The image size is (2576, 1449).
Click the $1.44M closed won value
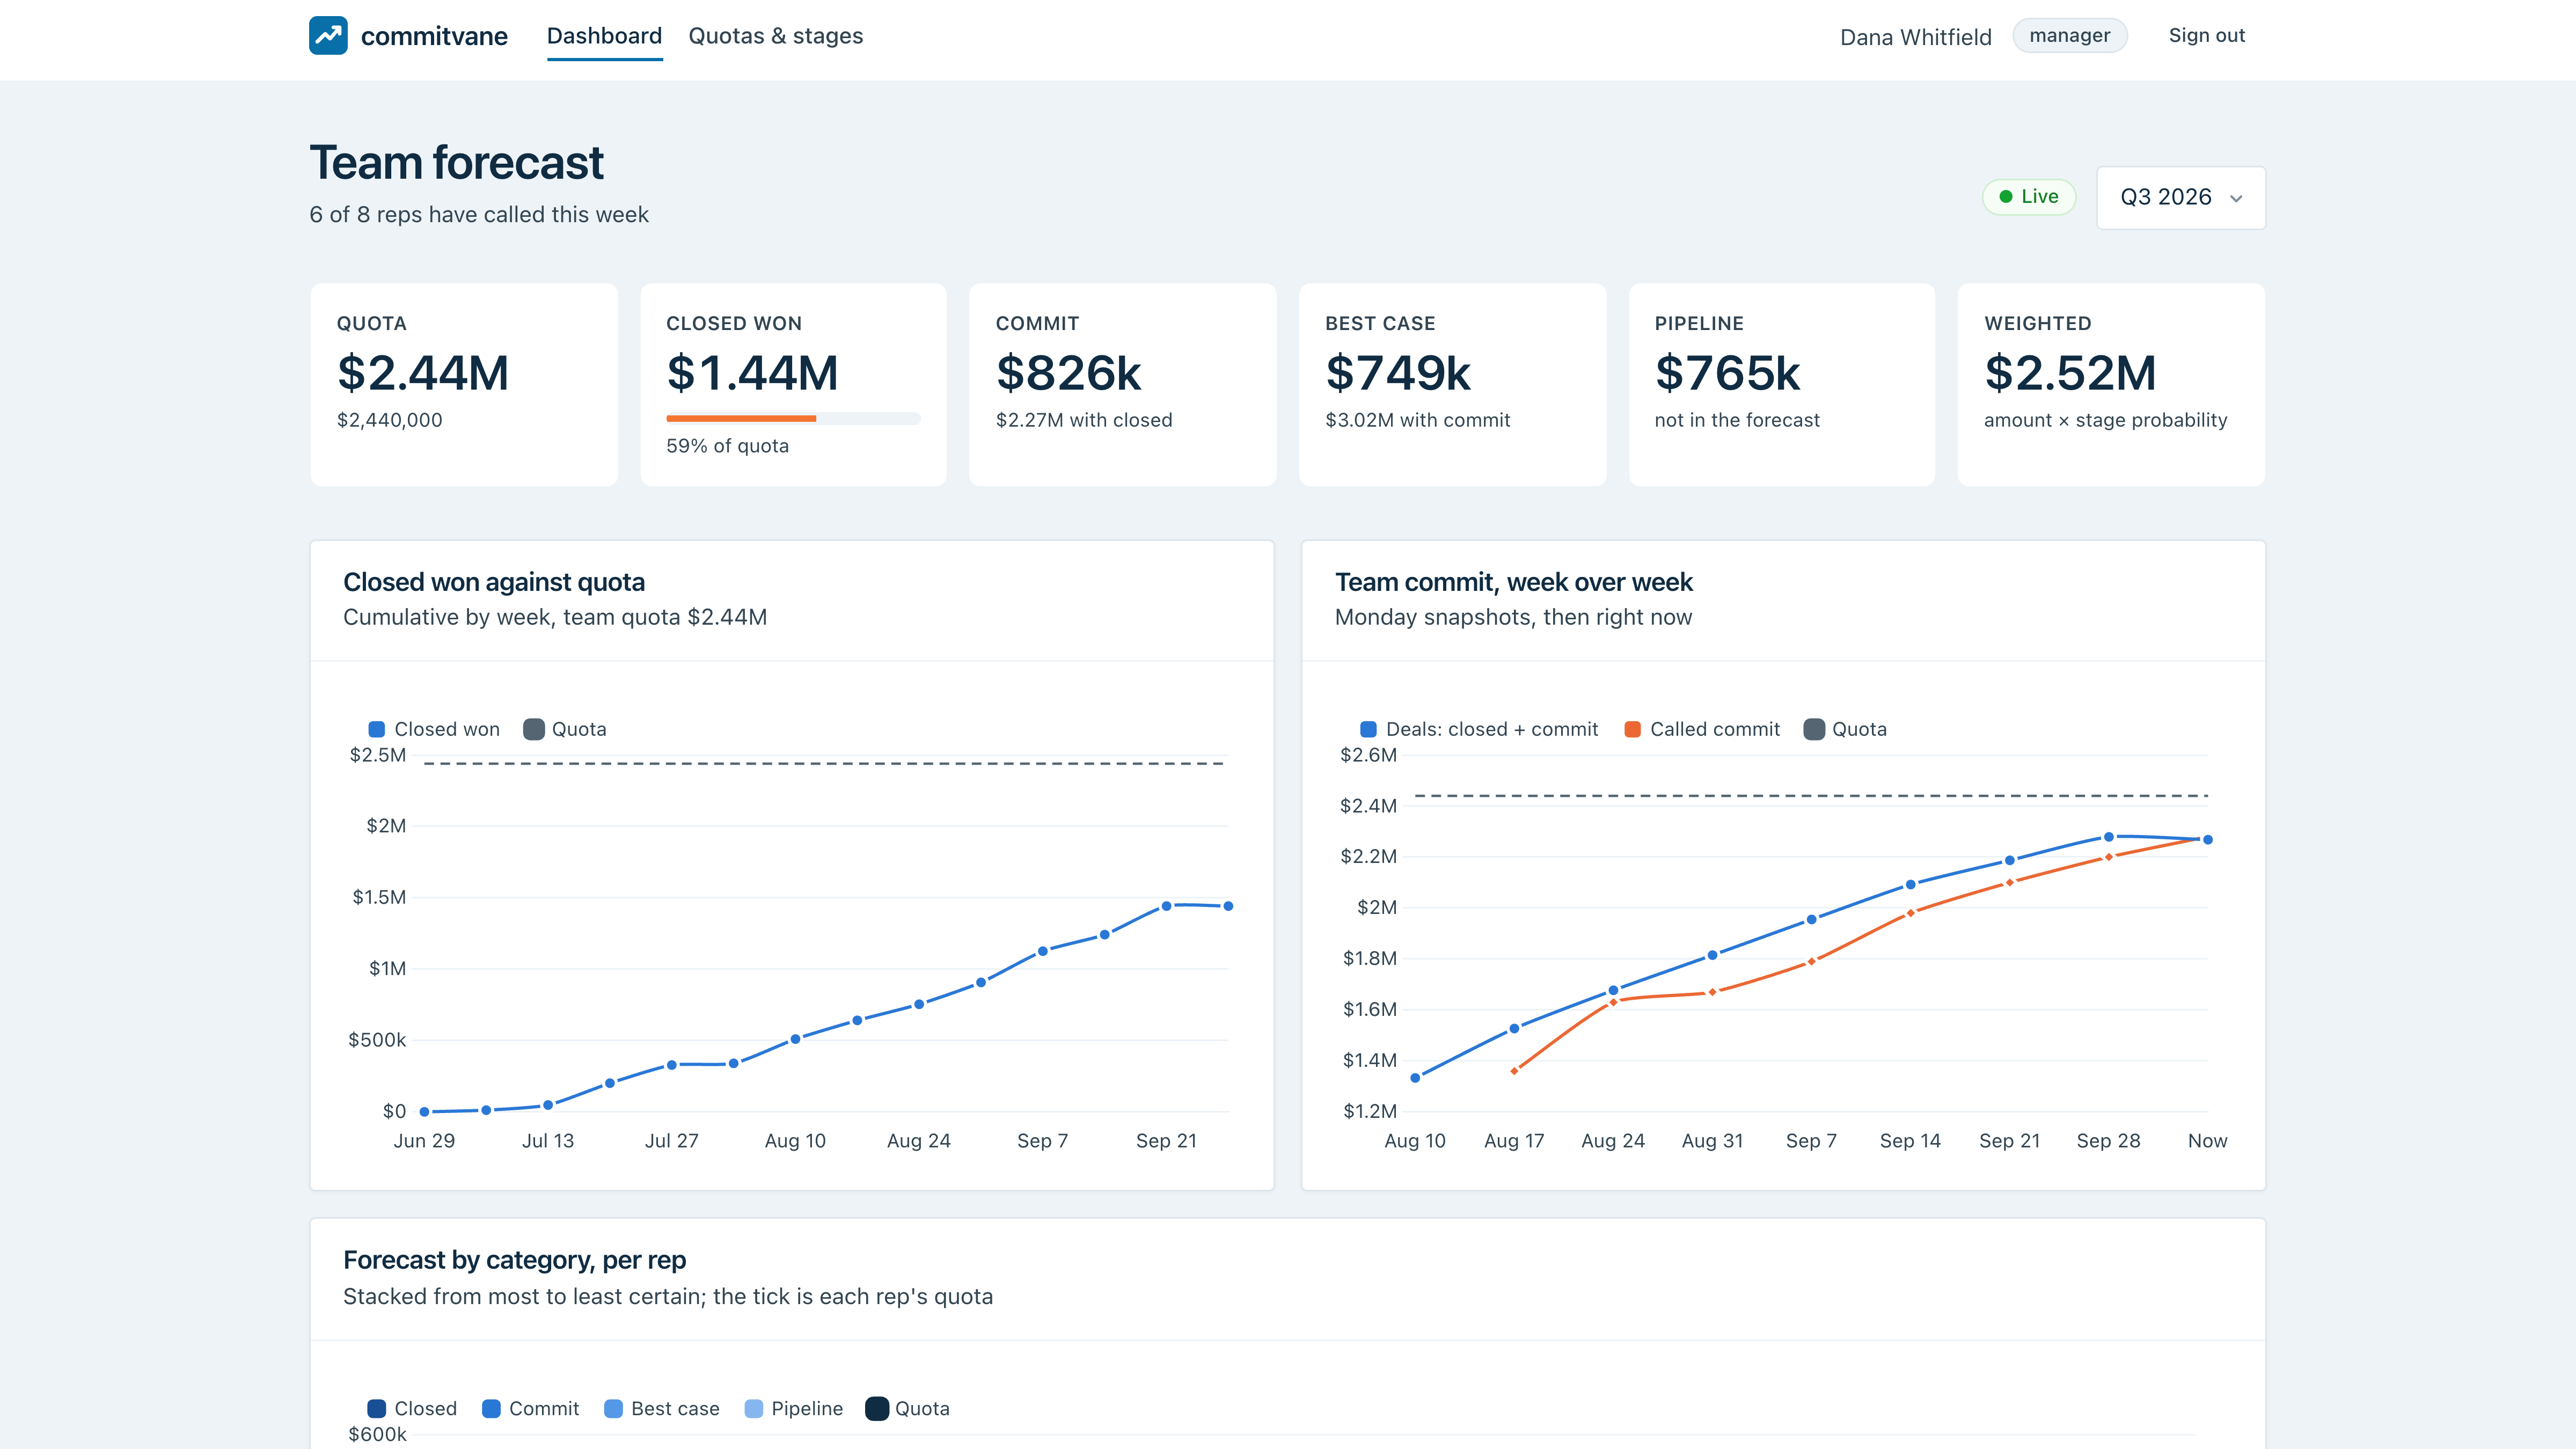point(752,373)
